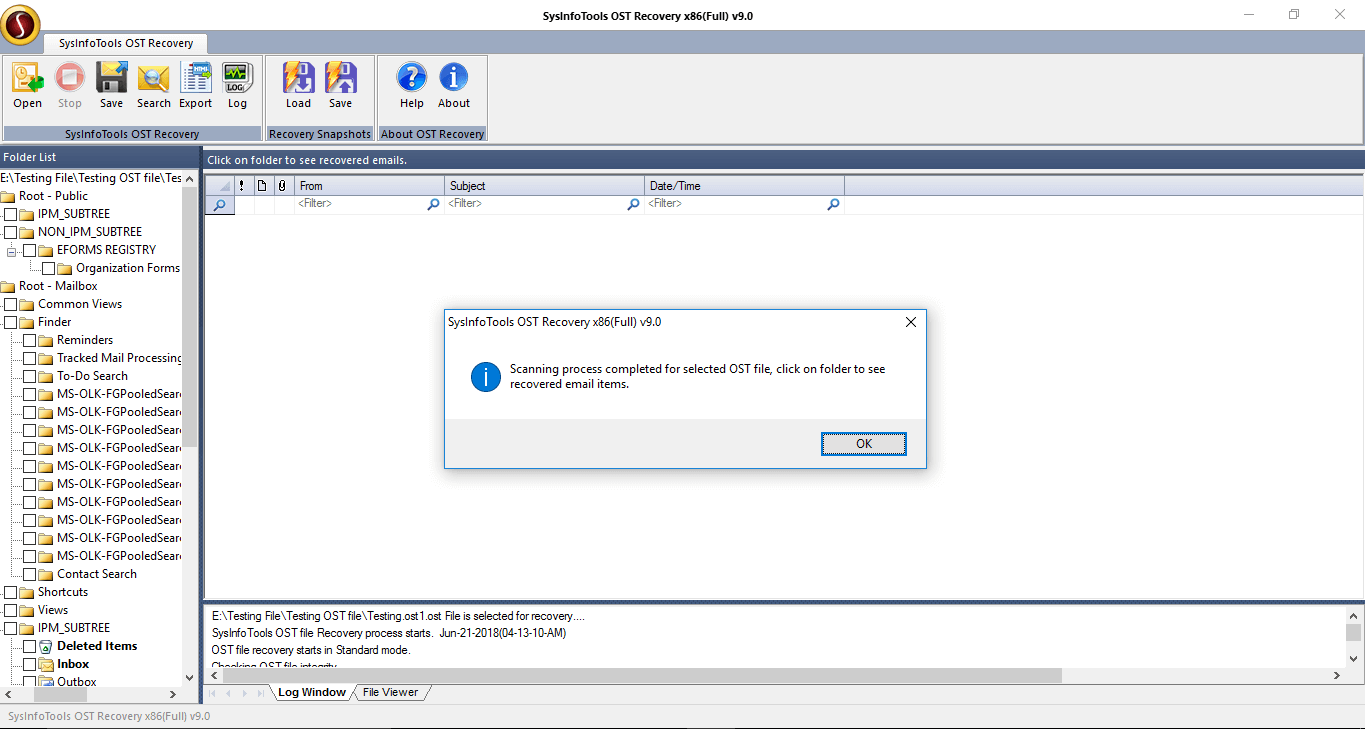Viewport: 1365px width, 729px height.
Task: Click the Subject filter magnifier icon
Action: coord(633,204)
